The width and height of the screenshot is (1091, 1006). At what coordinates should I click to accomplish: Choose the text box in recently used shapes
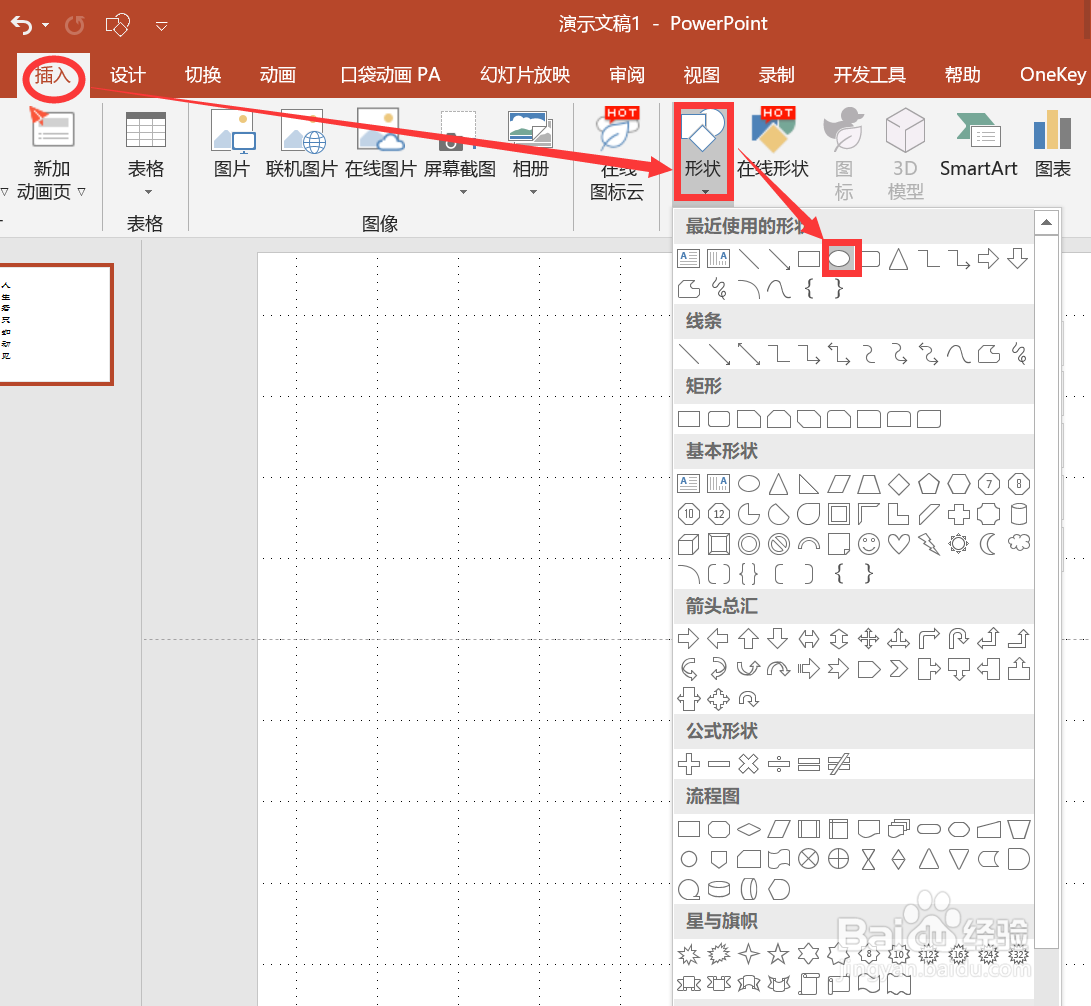coord(689,260)
